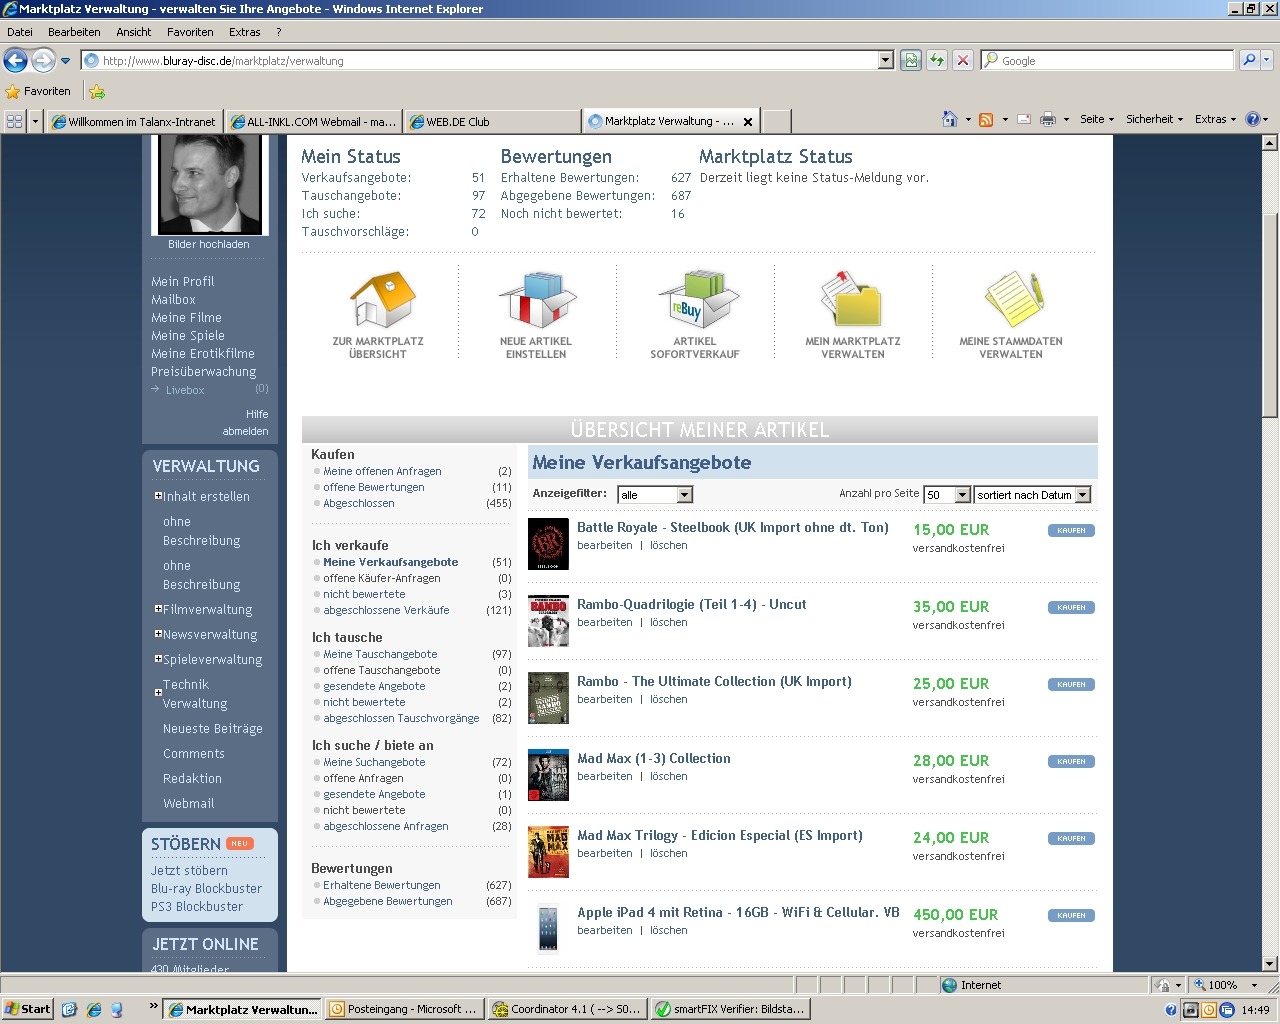This screenshot has width=1280, height=1024.
Task: Switch to Willkommen im Talanx-Intranet tab
Action: [x=134, y=122]
